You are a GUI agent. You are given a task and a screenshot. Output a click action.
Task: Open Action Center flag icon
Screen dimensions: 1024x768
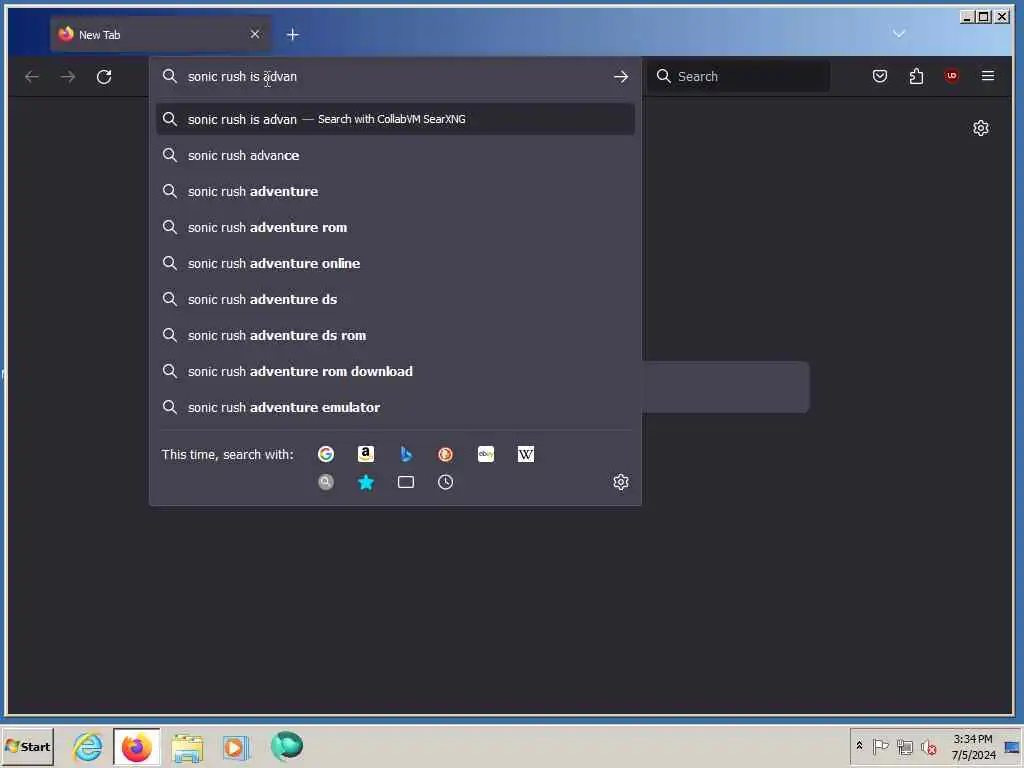click(x=880, y=746)
